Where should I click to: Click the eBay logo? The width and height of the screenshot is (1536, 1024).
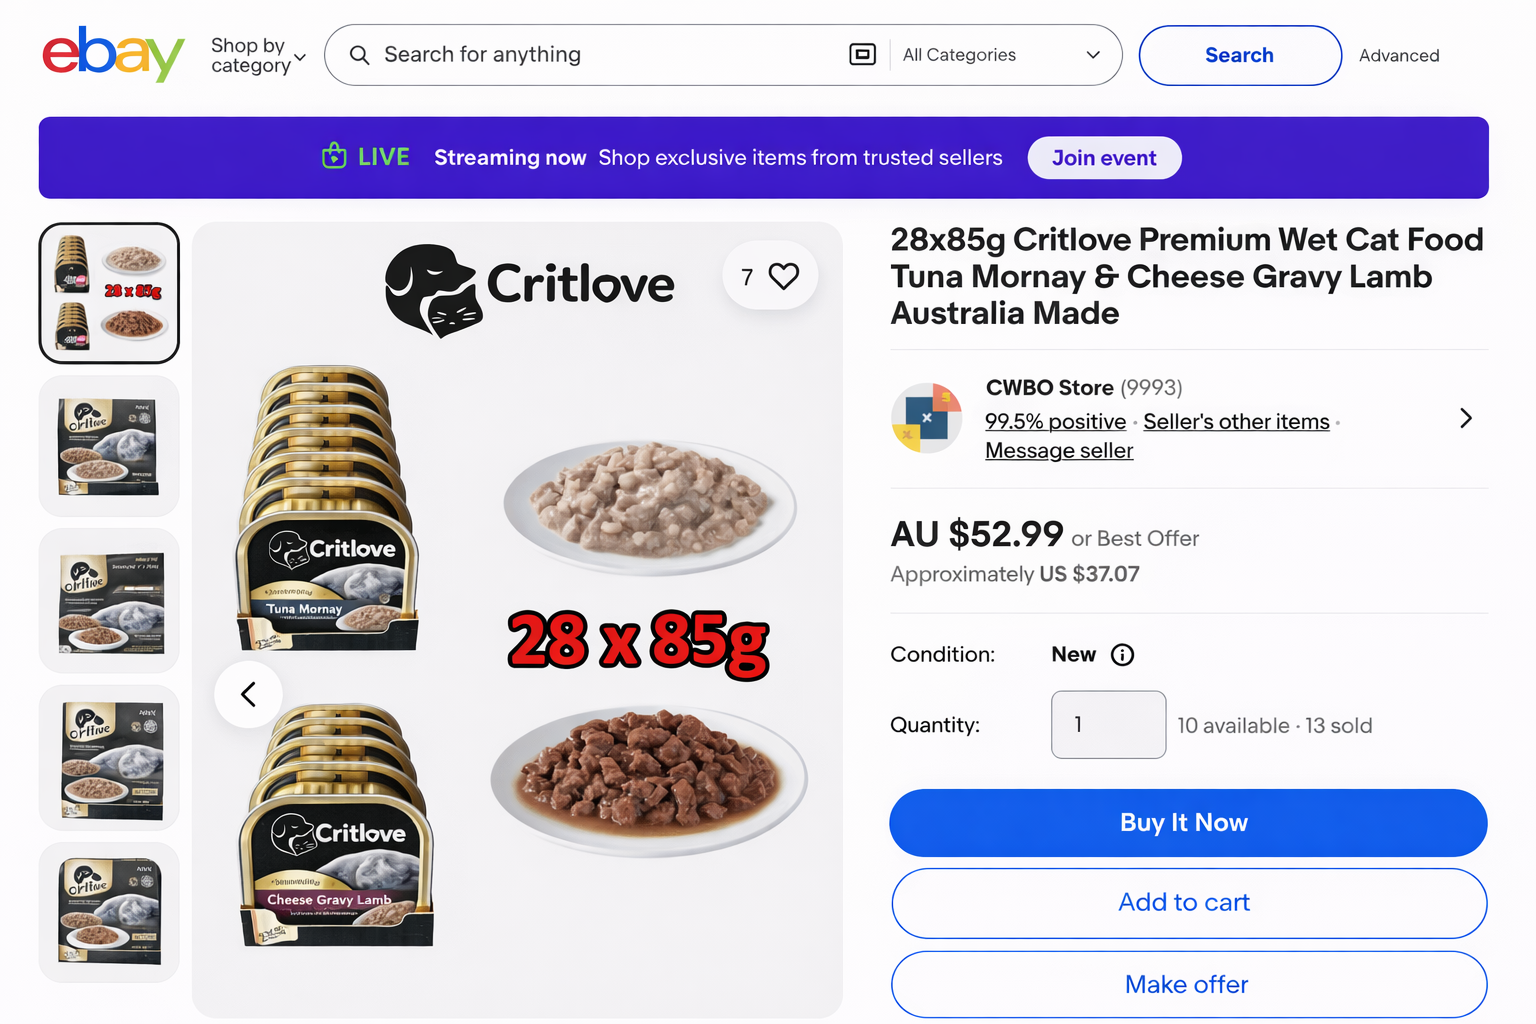coord(112,54)
